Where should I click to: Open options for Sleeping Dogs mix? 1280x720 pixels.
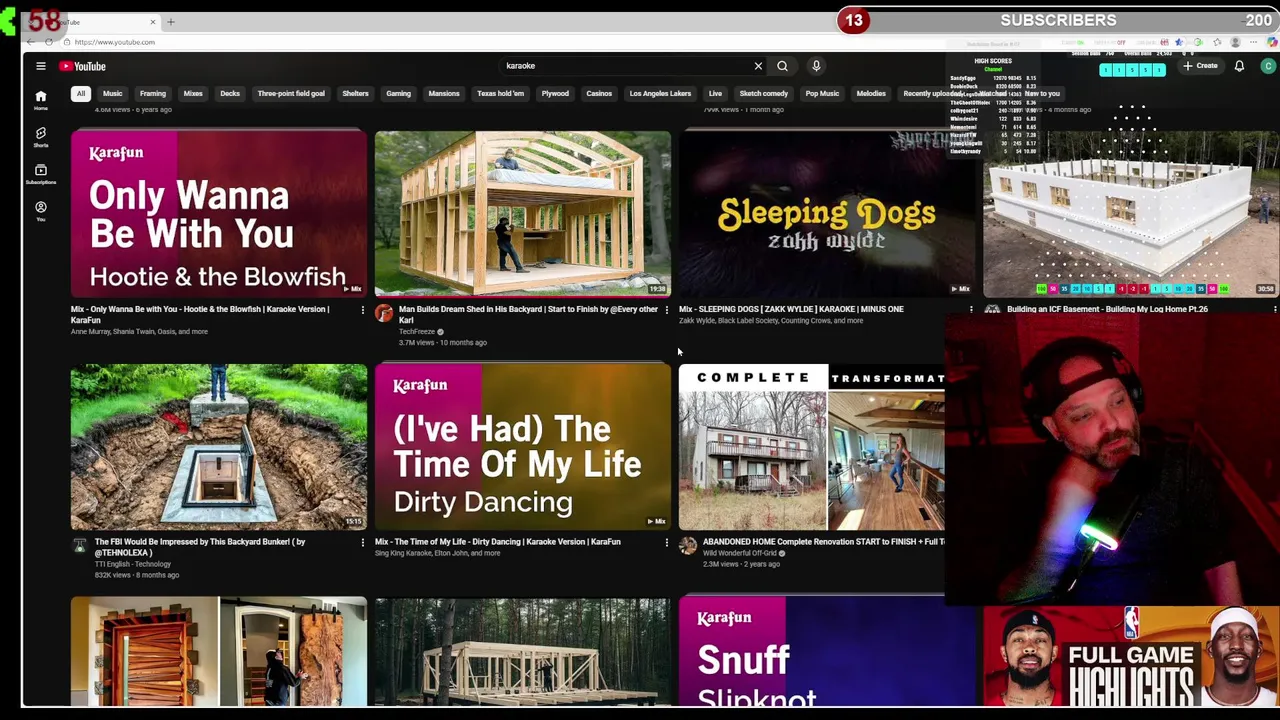971,310
